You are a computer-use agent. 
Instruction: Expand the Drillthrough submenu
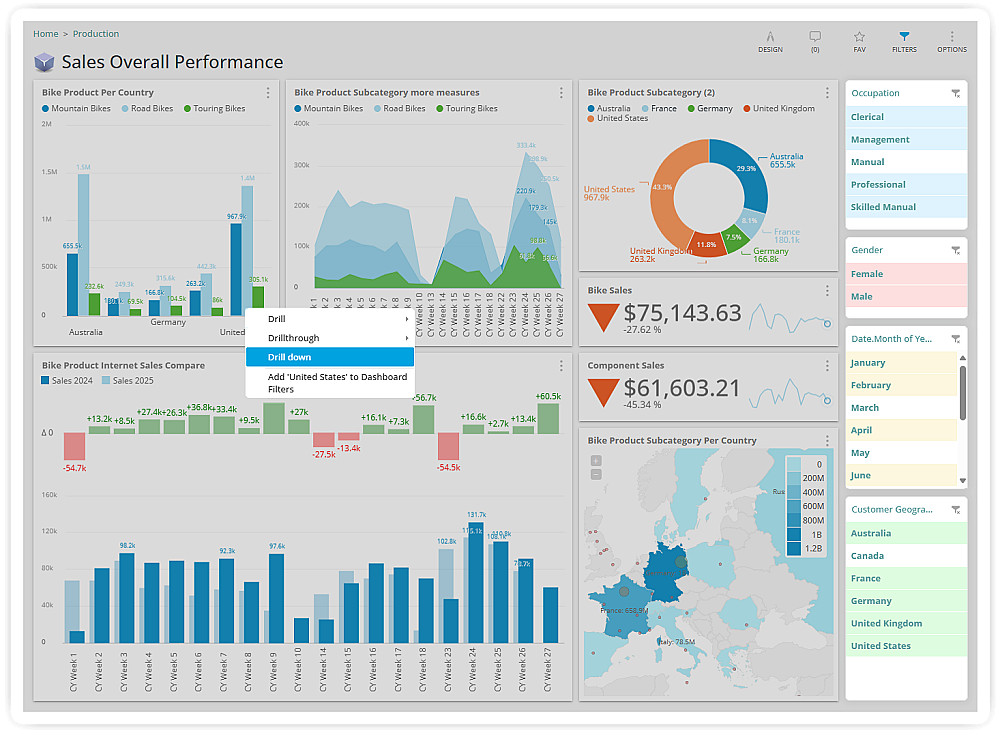[330, 338]
